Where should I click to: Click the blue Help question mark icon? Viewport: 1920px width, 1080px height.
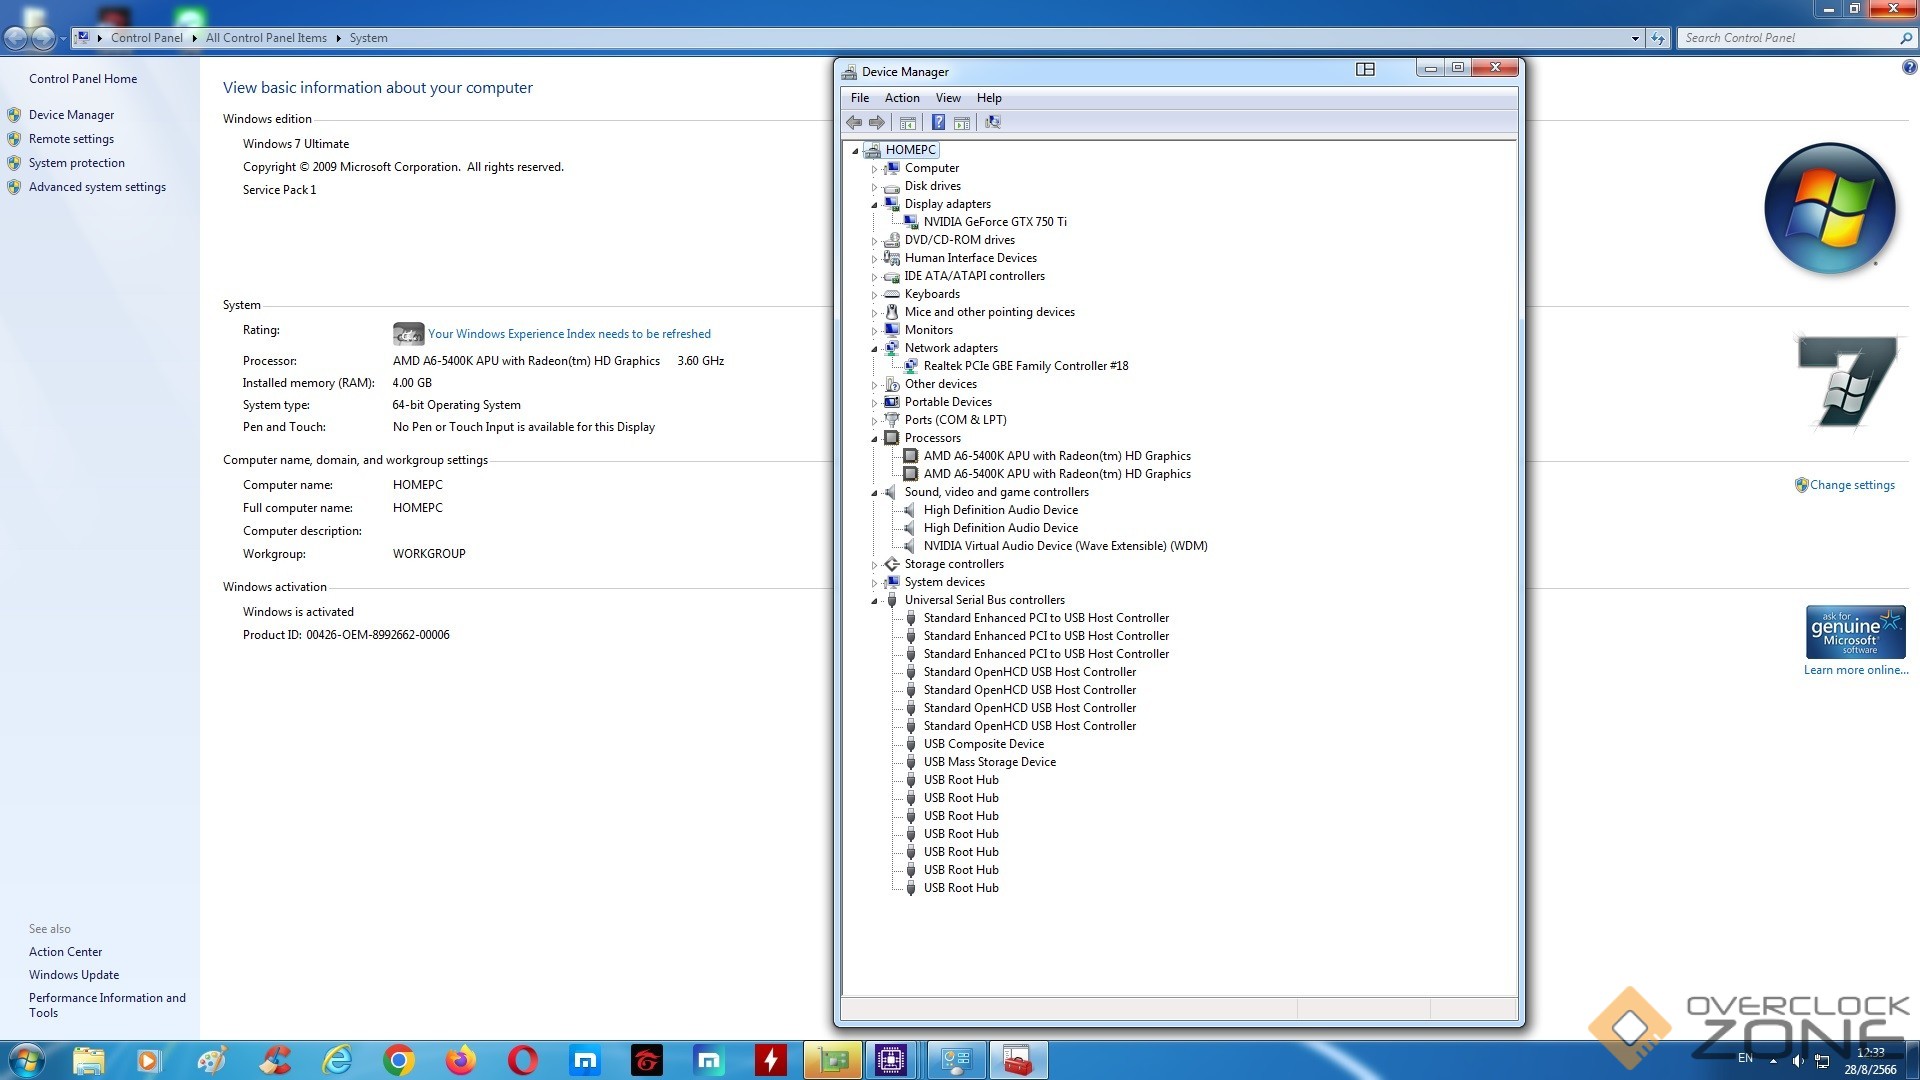[938, 122]
